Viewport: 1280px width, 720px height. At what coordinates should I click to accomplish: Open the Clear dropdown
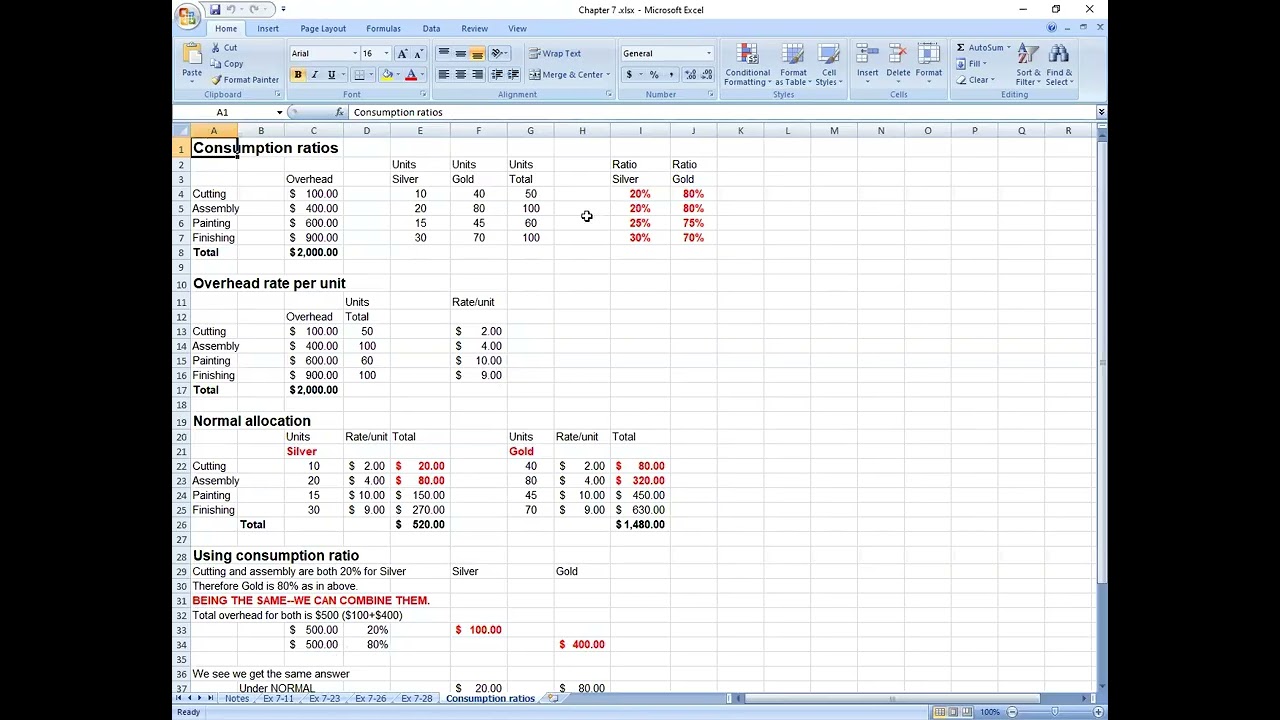pyautogui.click(x=974, y=80)
